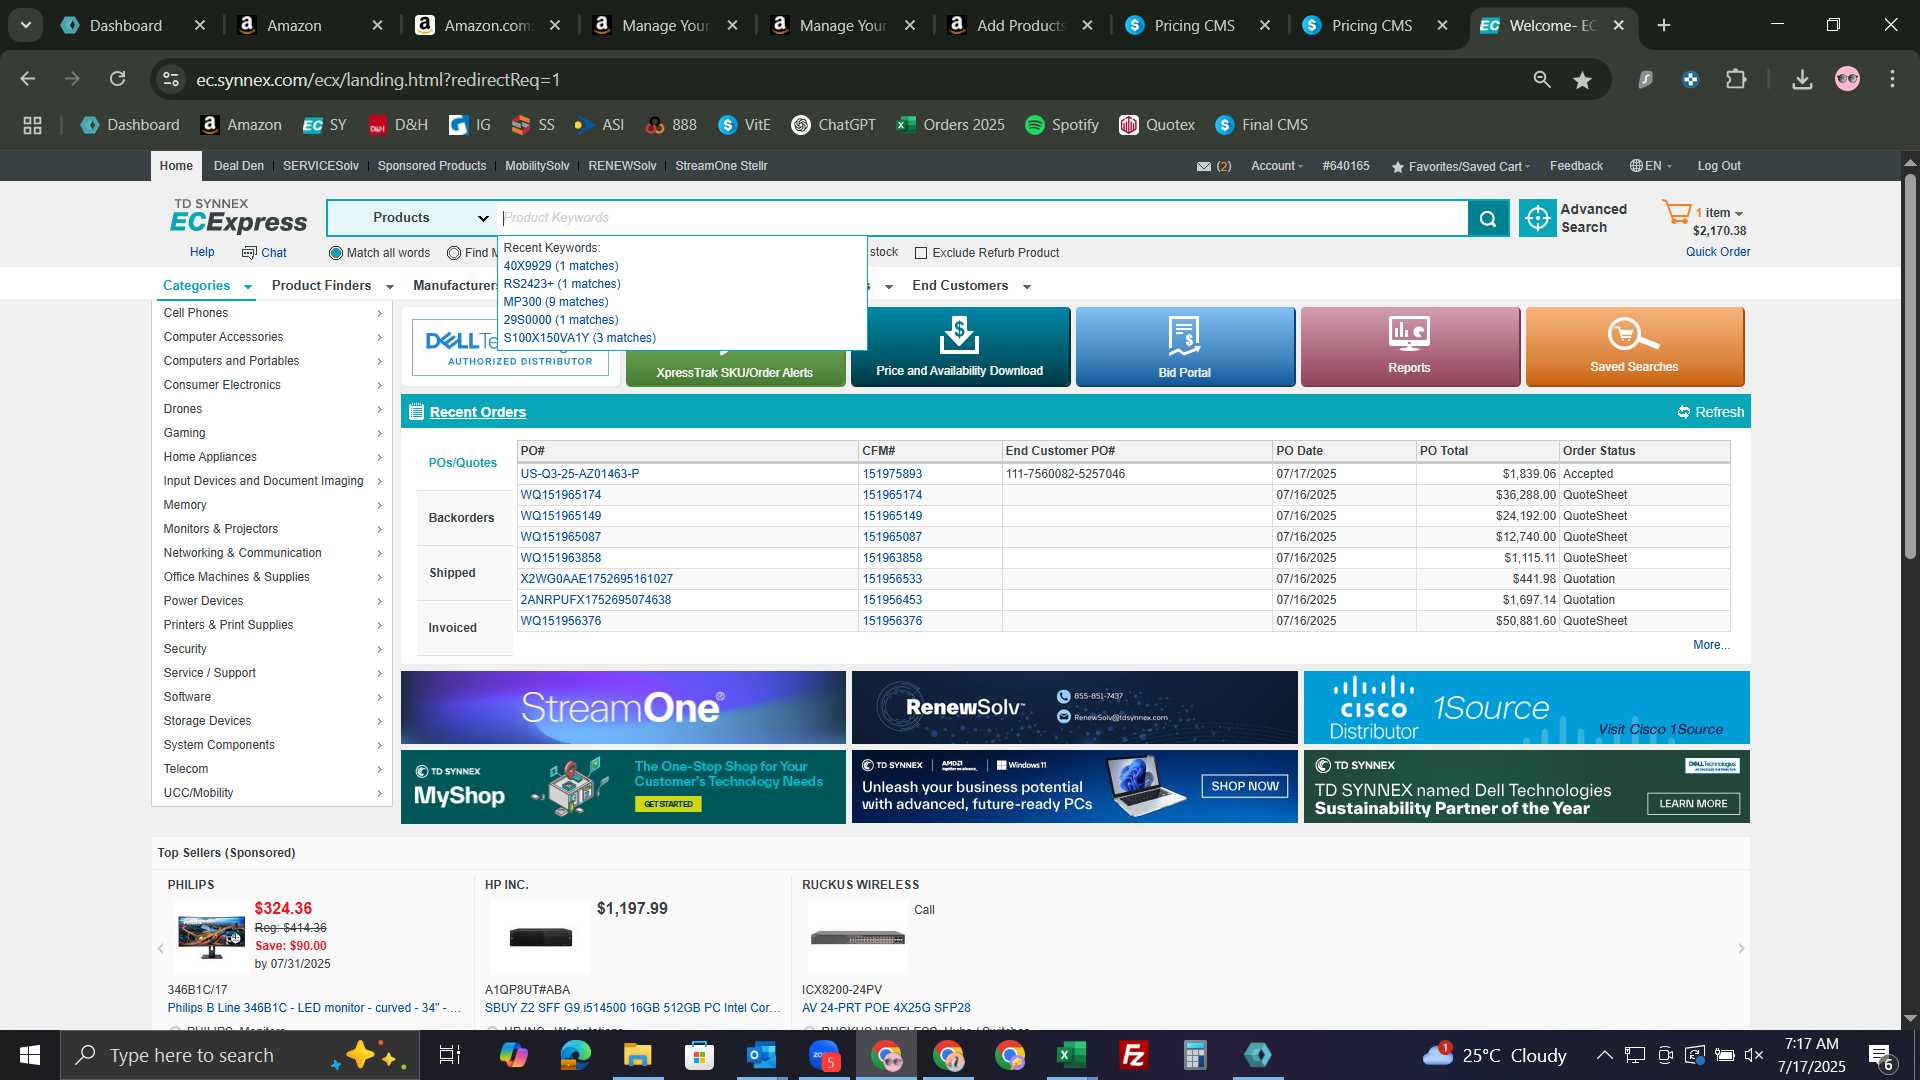This screenshot has width=1920, height=1080.
Task: Click the Product Keywords search field
Action: 984,218
